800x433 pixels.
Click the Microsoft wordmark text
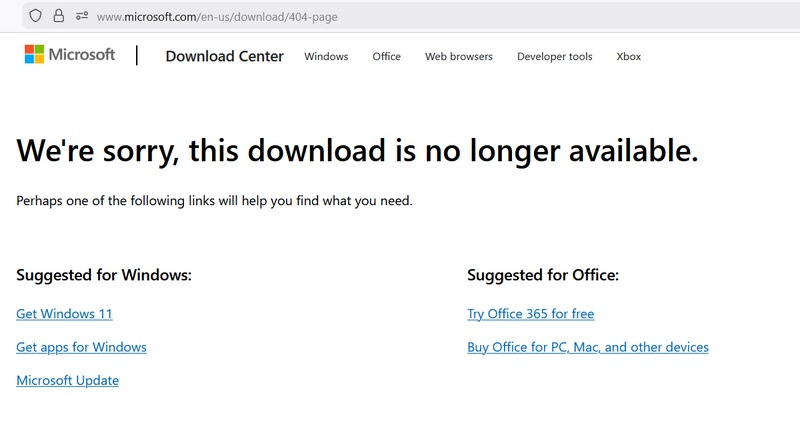(82, 55)
